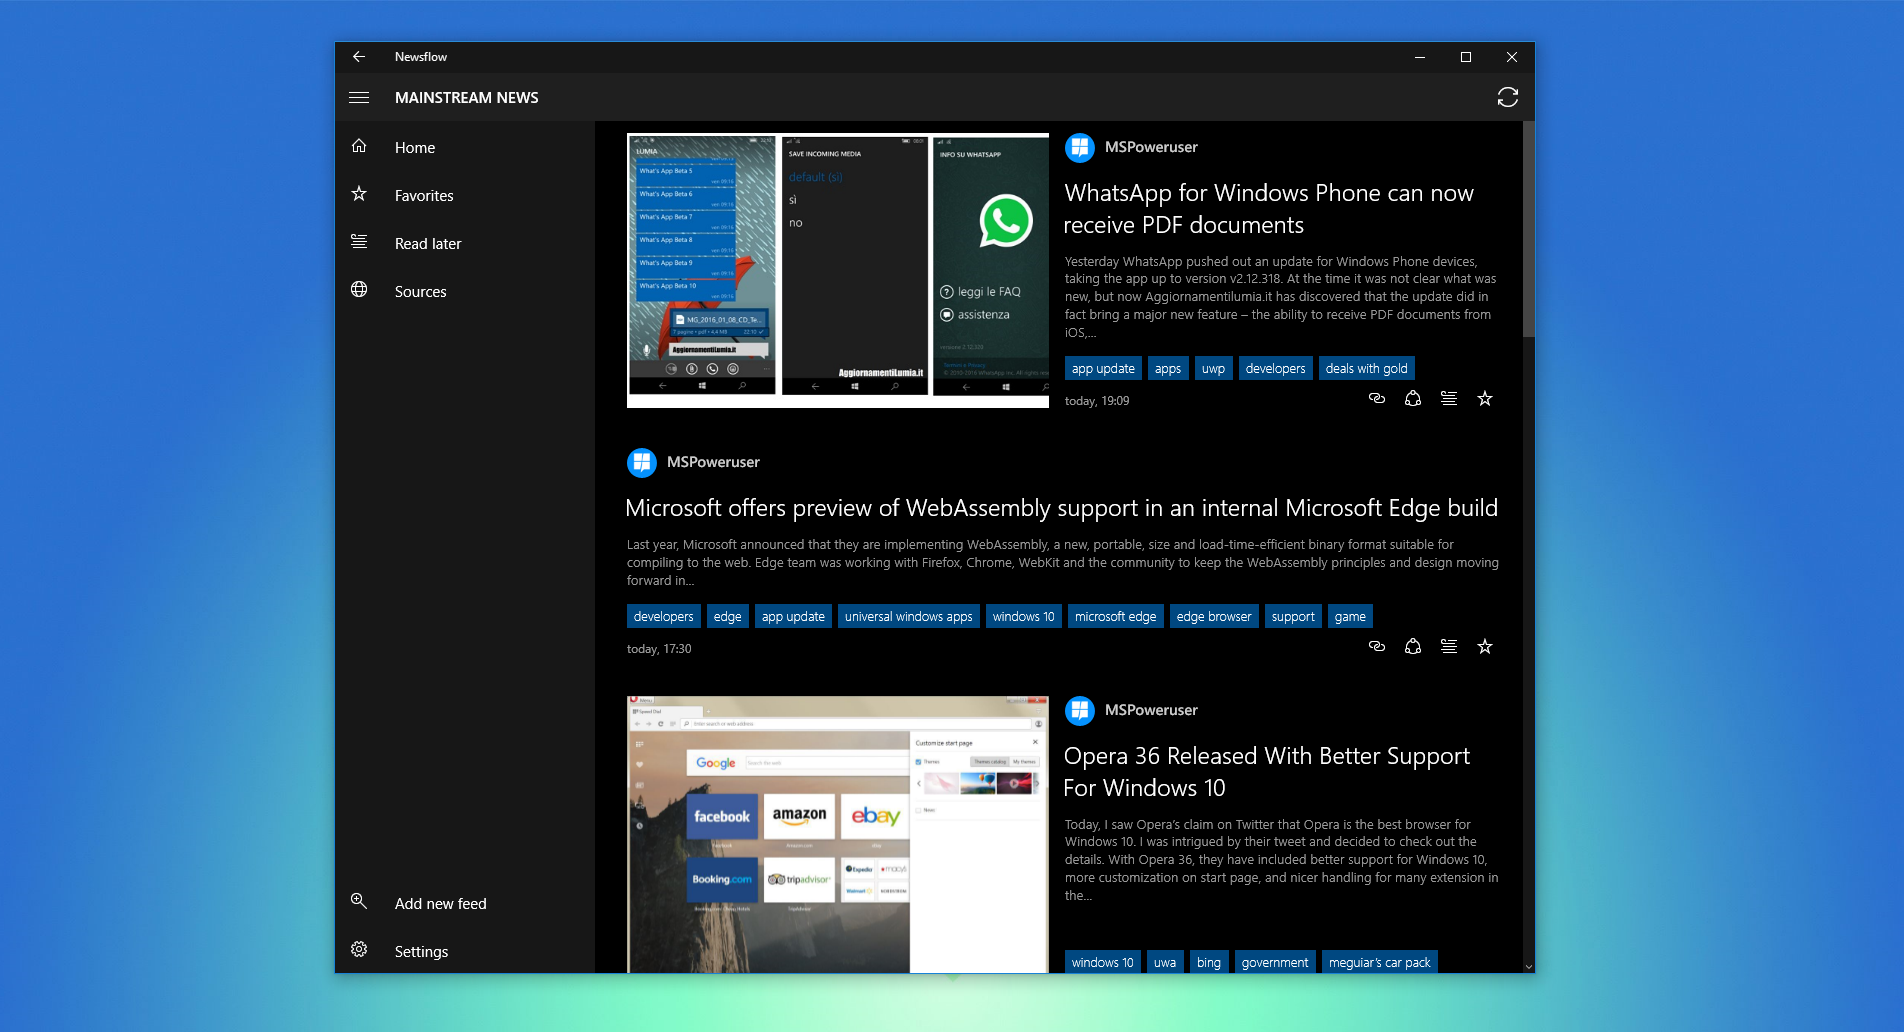Open WhatsApp for Windows Phone article title

pos(1268,209)
